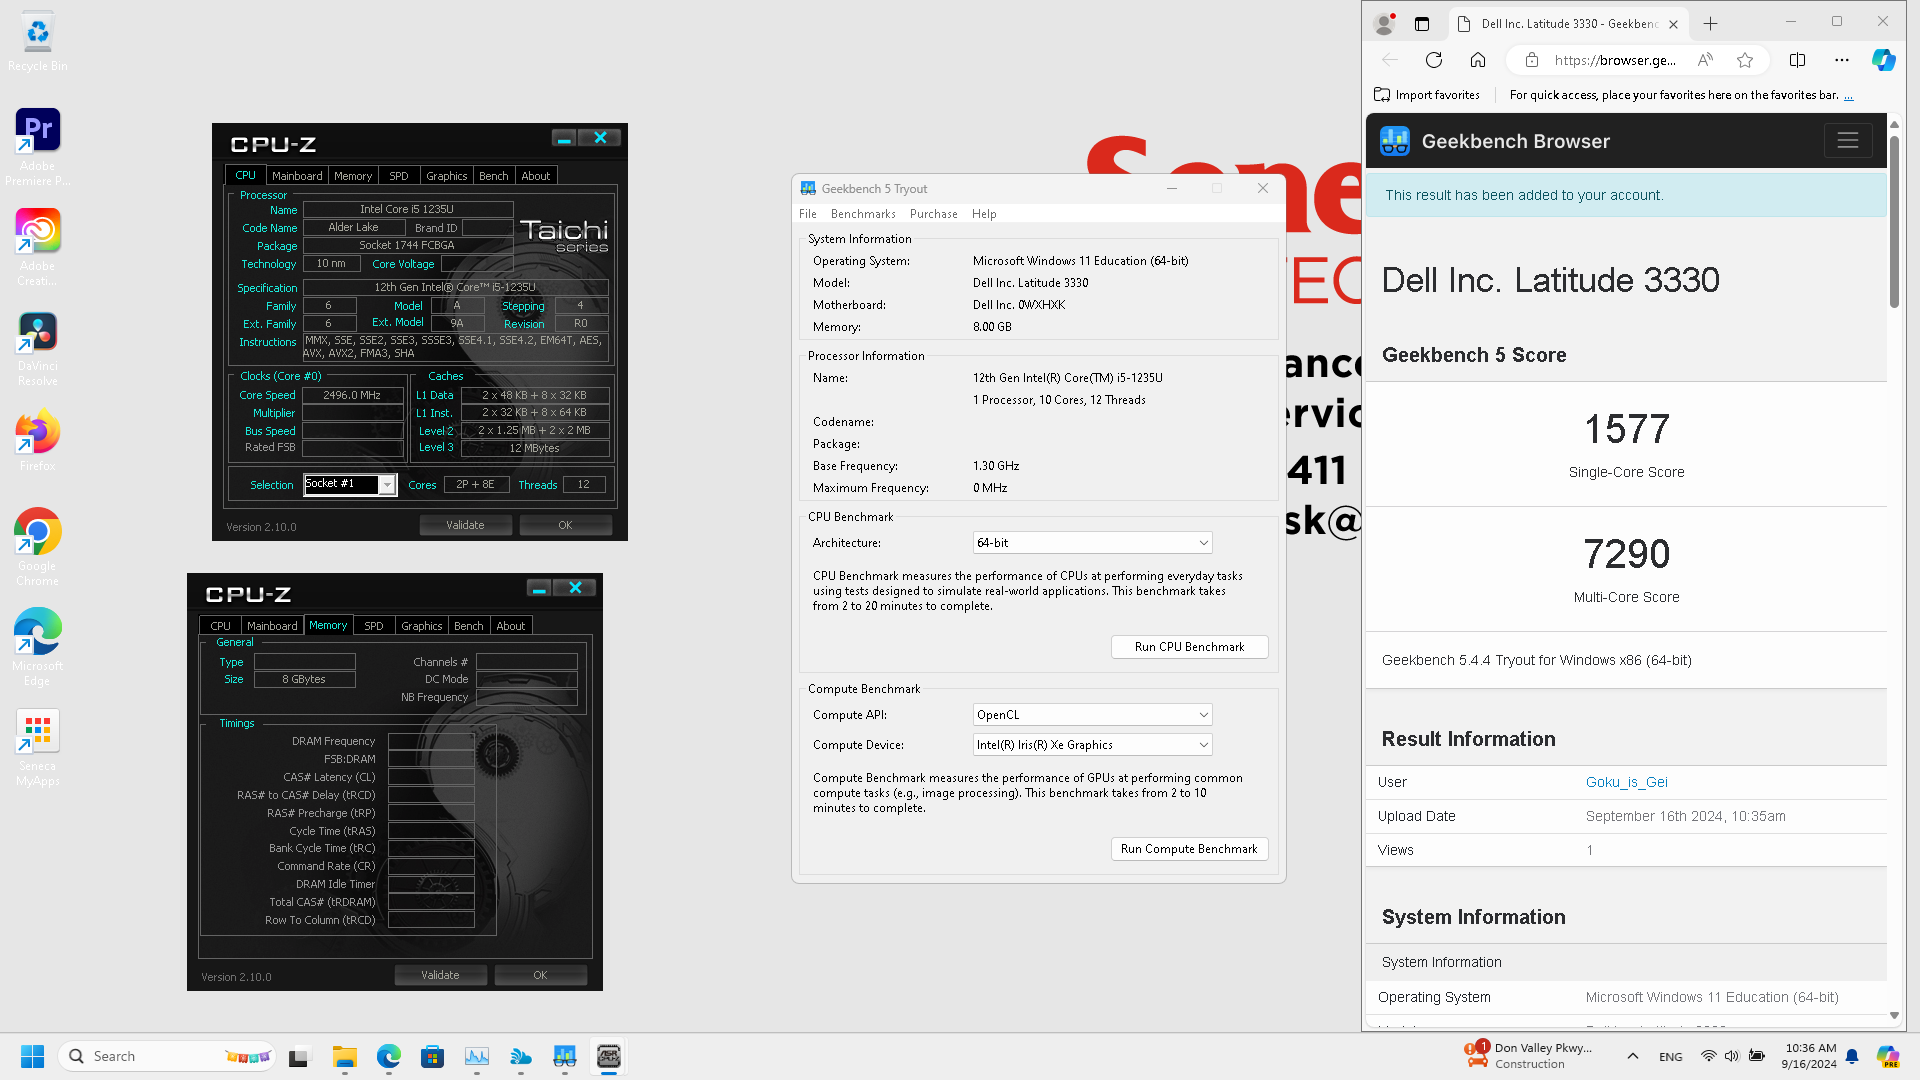Open the clock showing 10:36 AM
The image size is (1920, 1080).
coord(1809,1056)
